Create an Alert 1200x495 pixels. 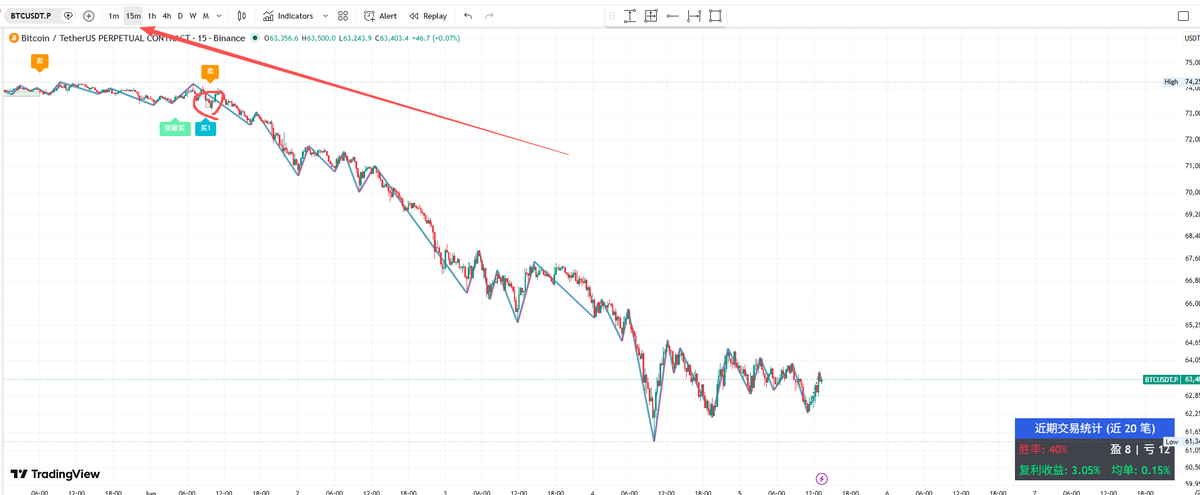pos(380,16)
